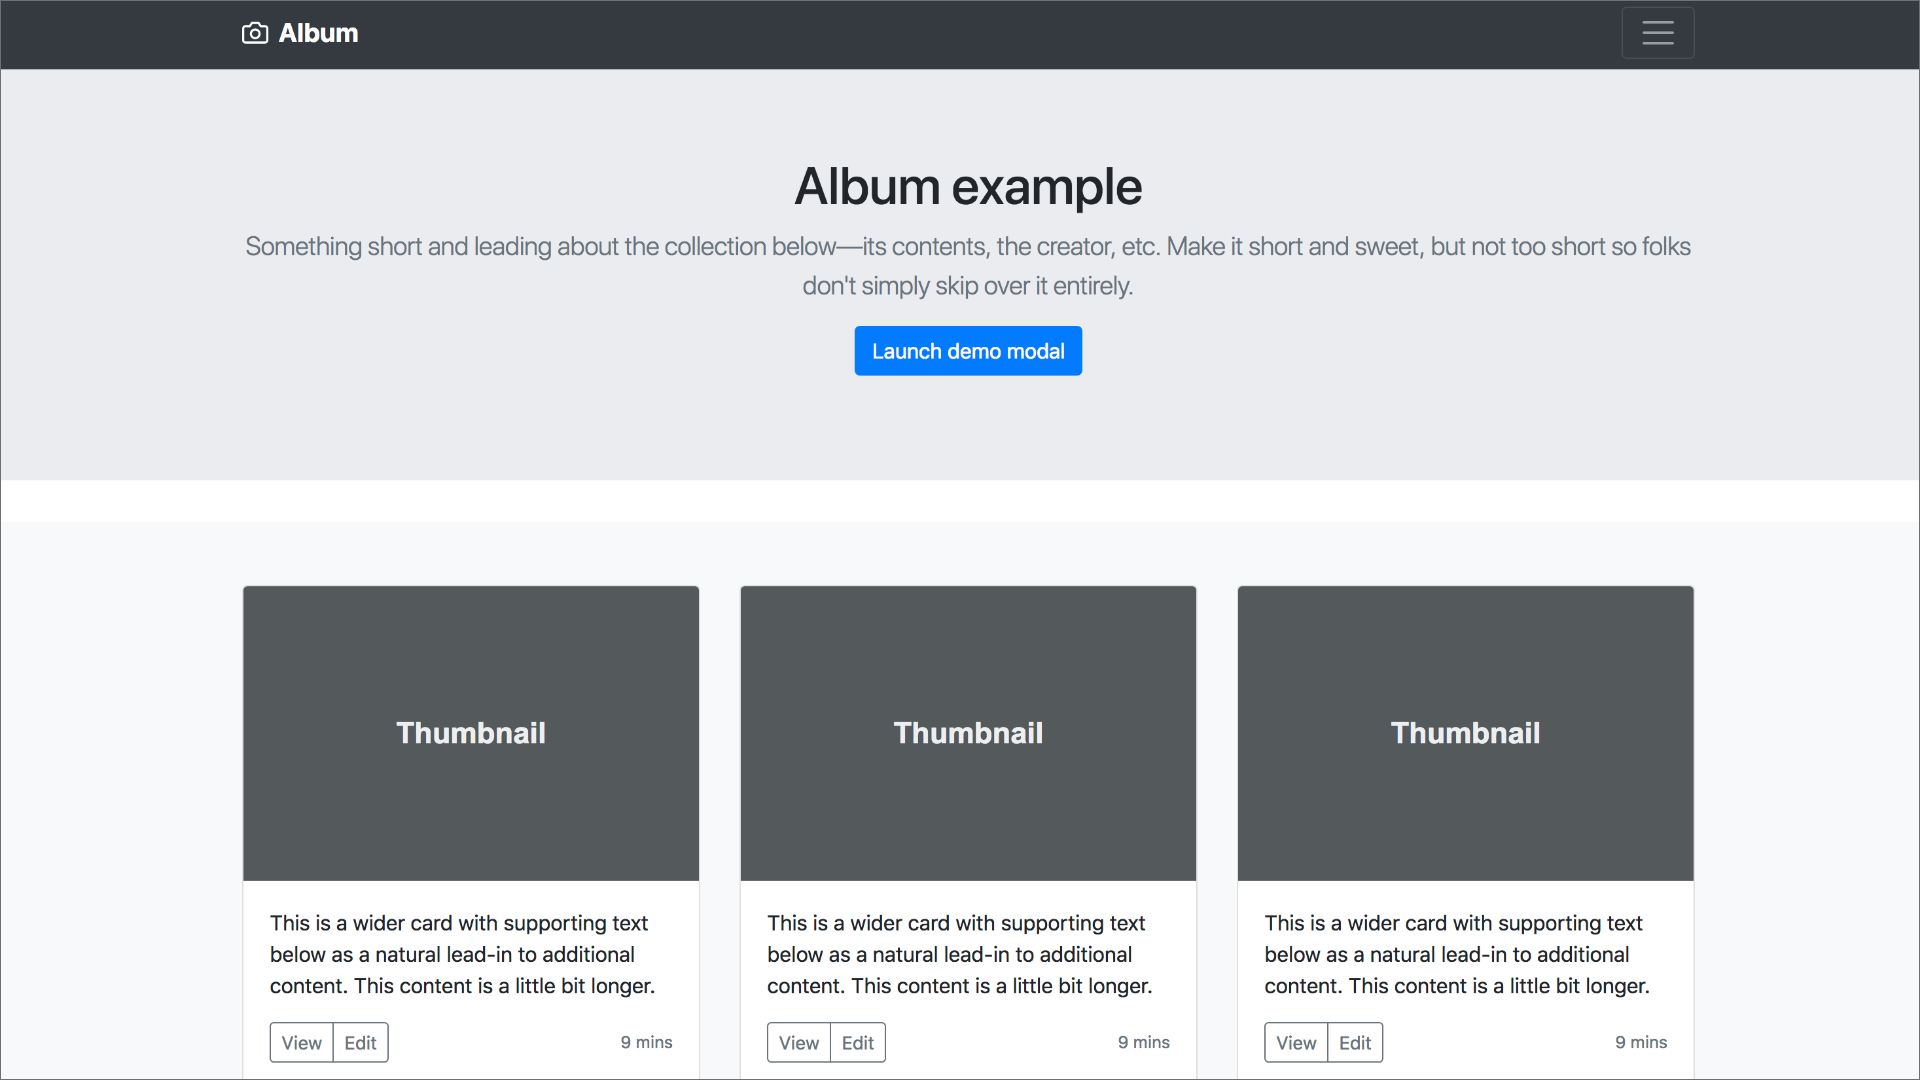The height and width of the screenshot is (1080, 1920).
Task: Click the third card's Thumbnail image
Action: point(1465,733)
